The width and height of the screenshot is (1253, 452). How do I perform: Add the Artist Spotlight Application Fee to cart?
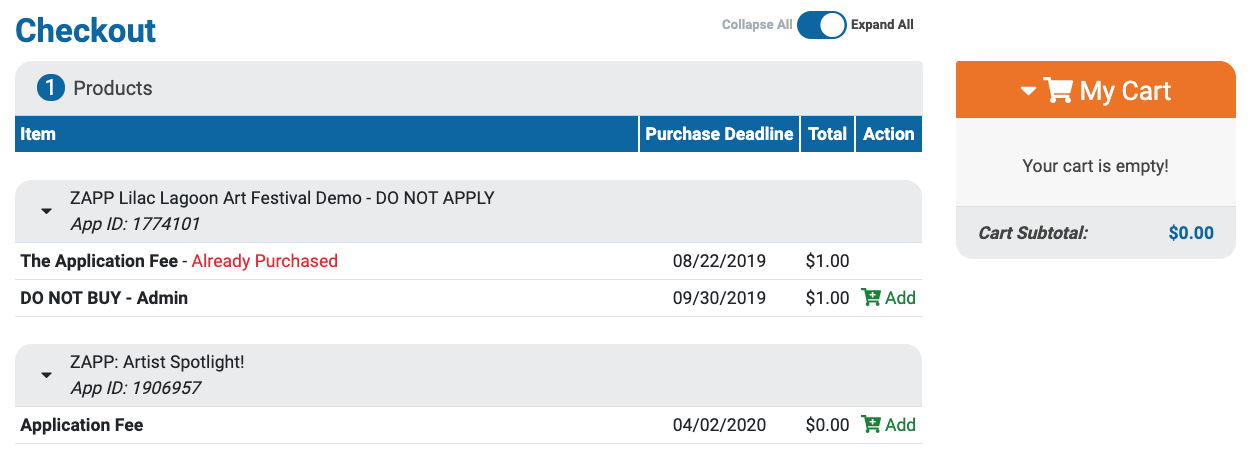pos(900,425)
